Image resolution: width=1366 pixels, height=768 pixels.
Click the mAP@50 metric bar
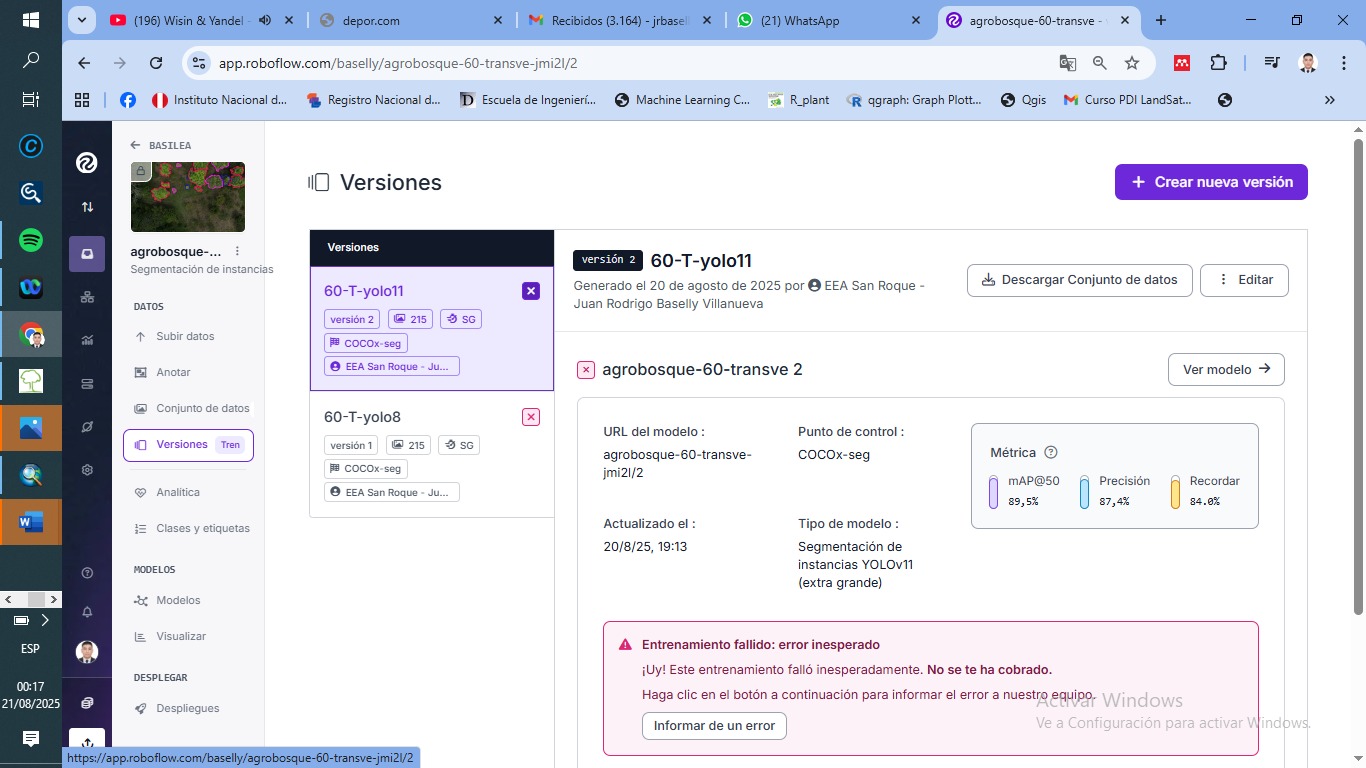click(x=993, y=490)
